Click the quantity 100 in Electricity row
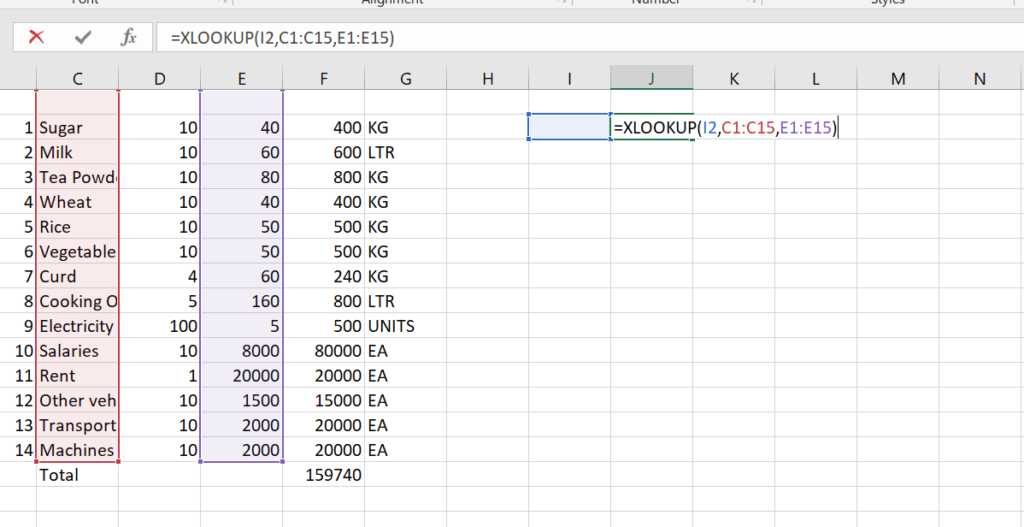 coord(160,326)
